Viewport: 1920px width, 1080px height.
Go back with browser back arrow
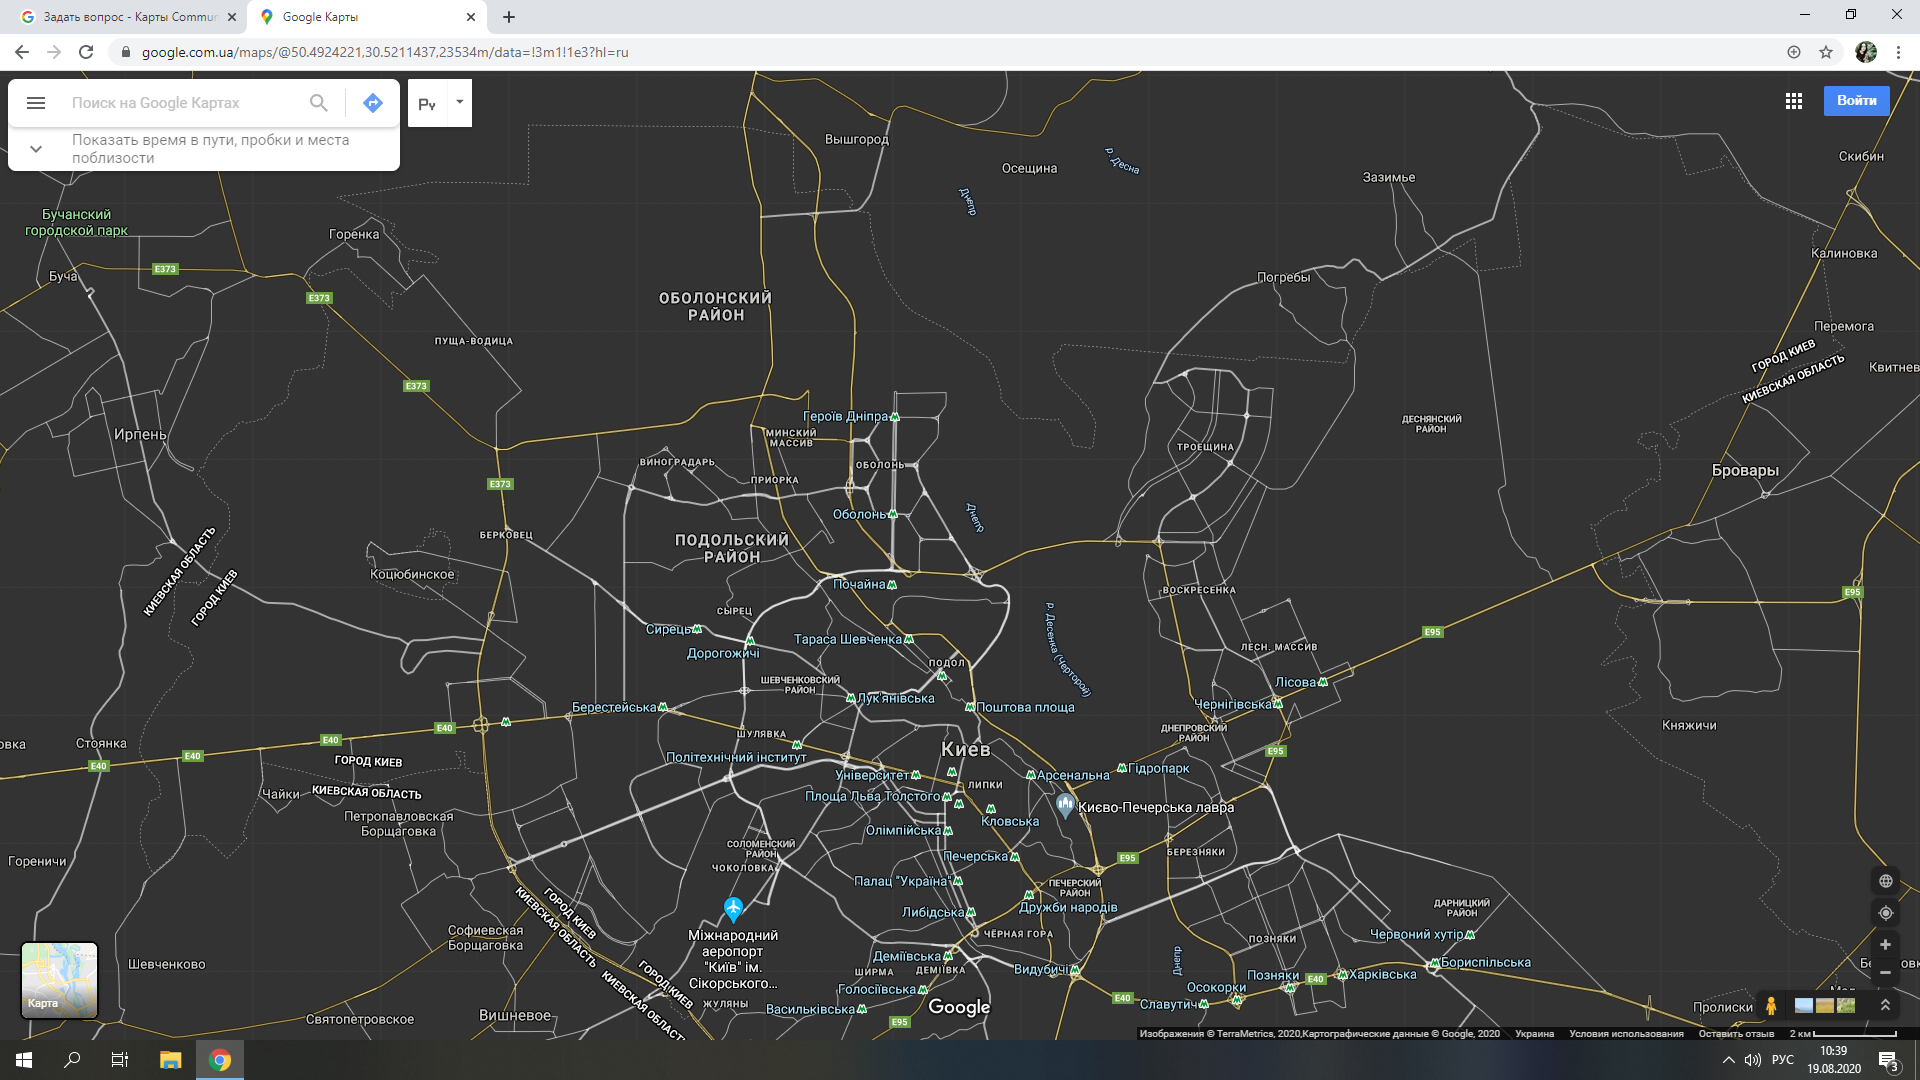pyautogui.click(x=22, y=52)
